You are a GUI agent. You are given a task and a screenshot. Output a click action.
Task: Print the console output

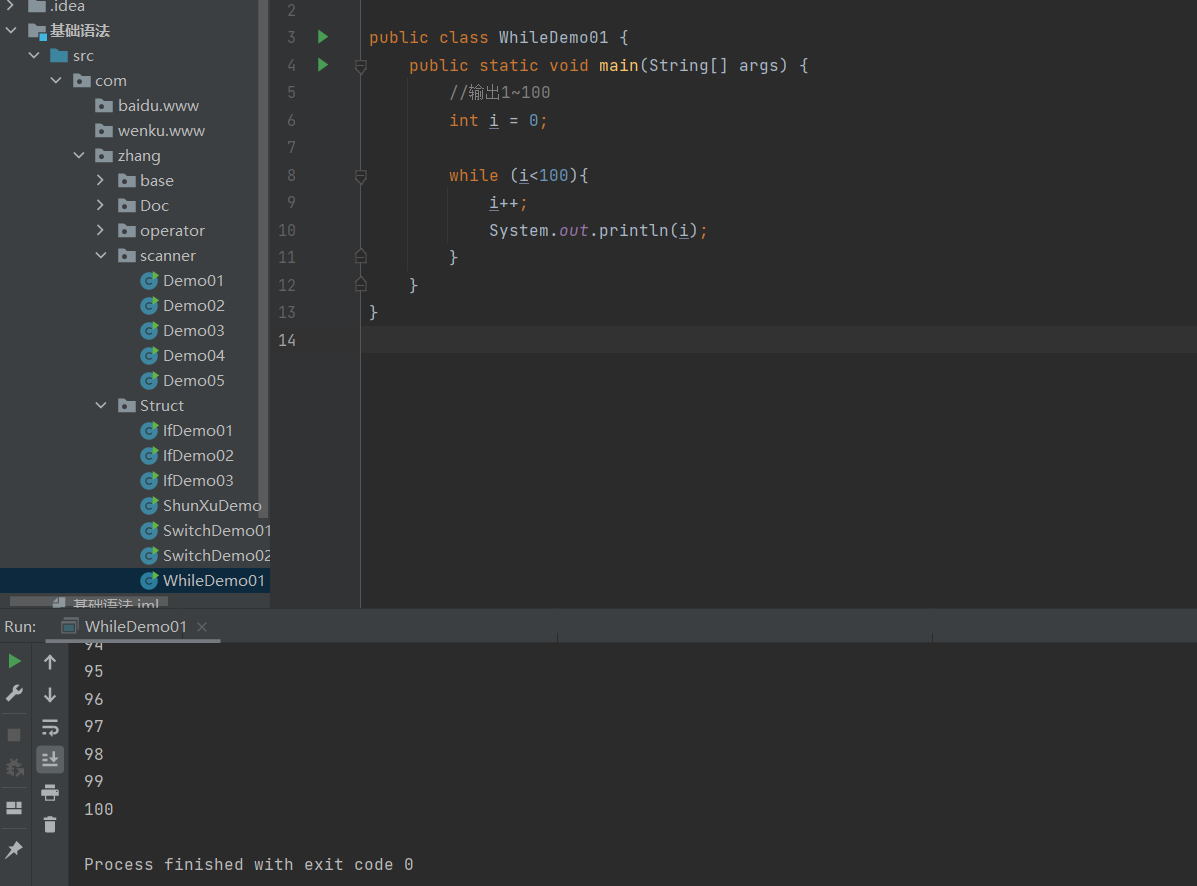50,792
